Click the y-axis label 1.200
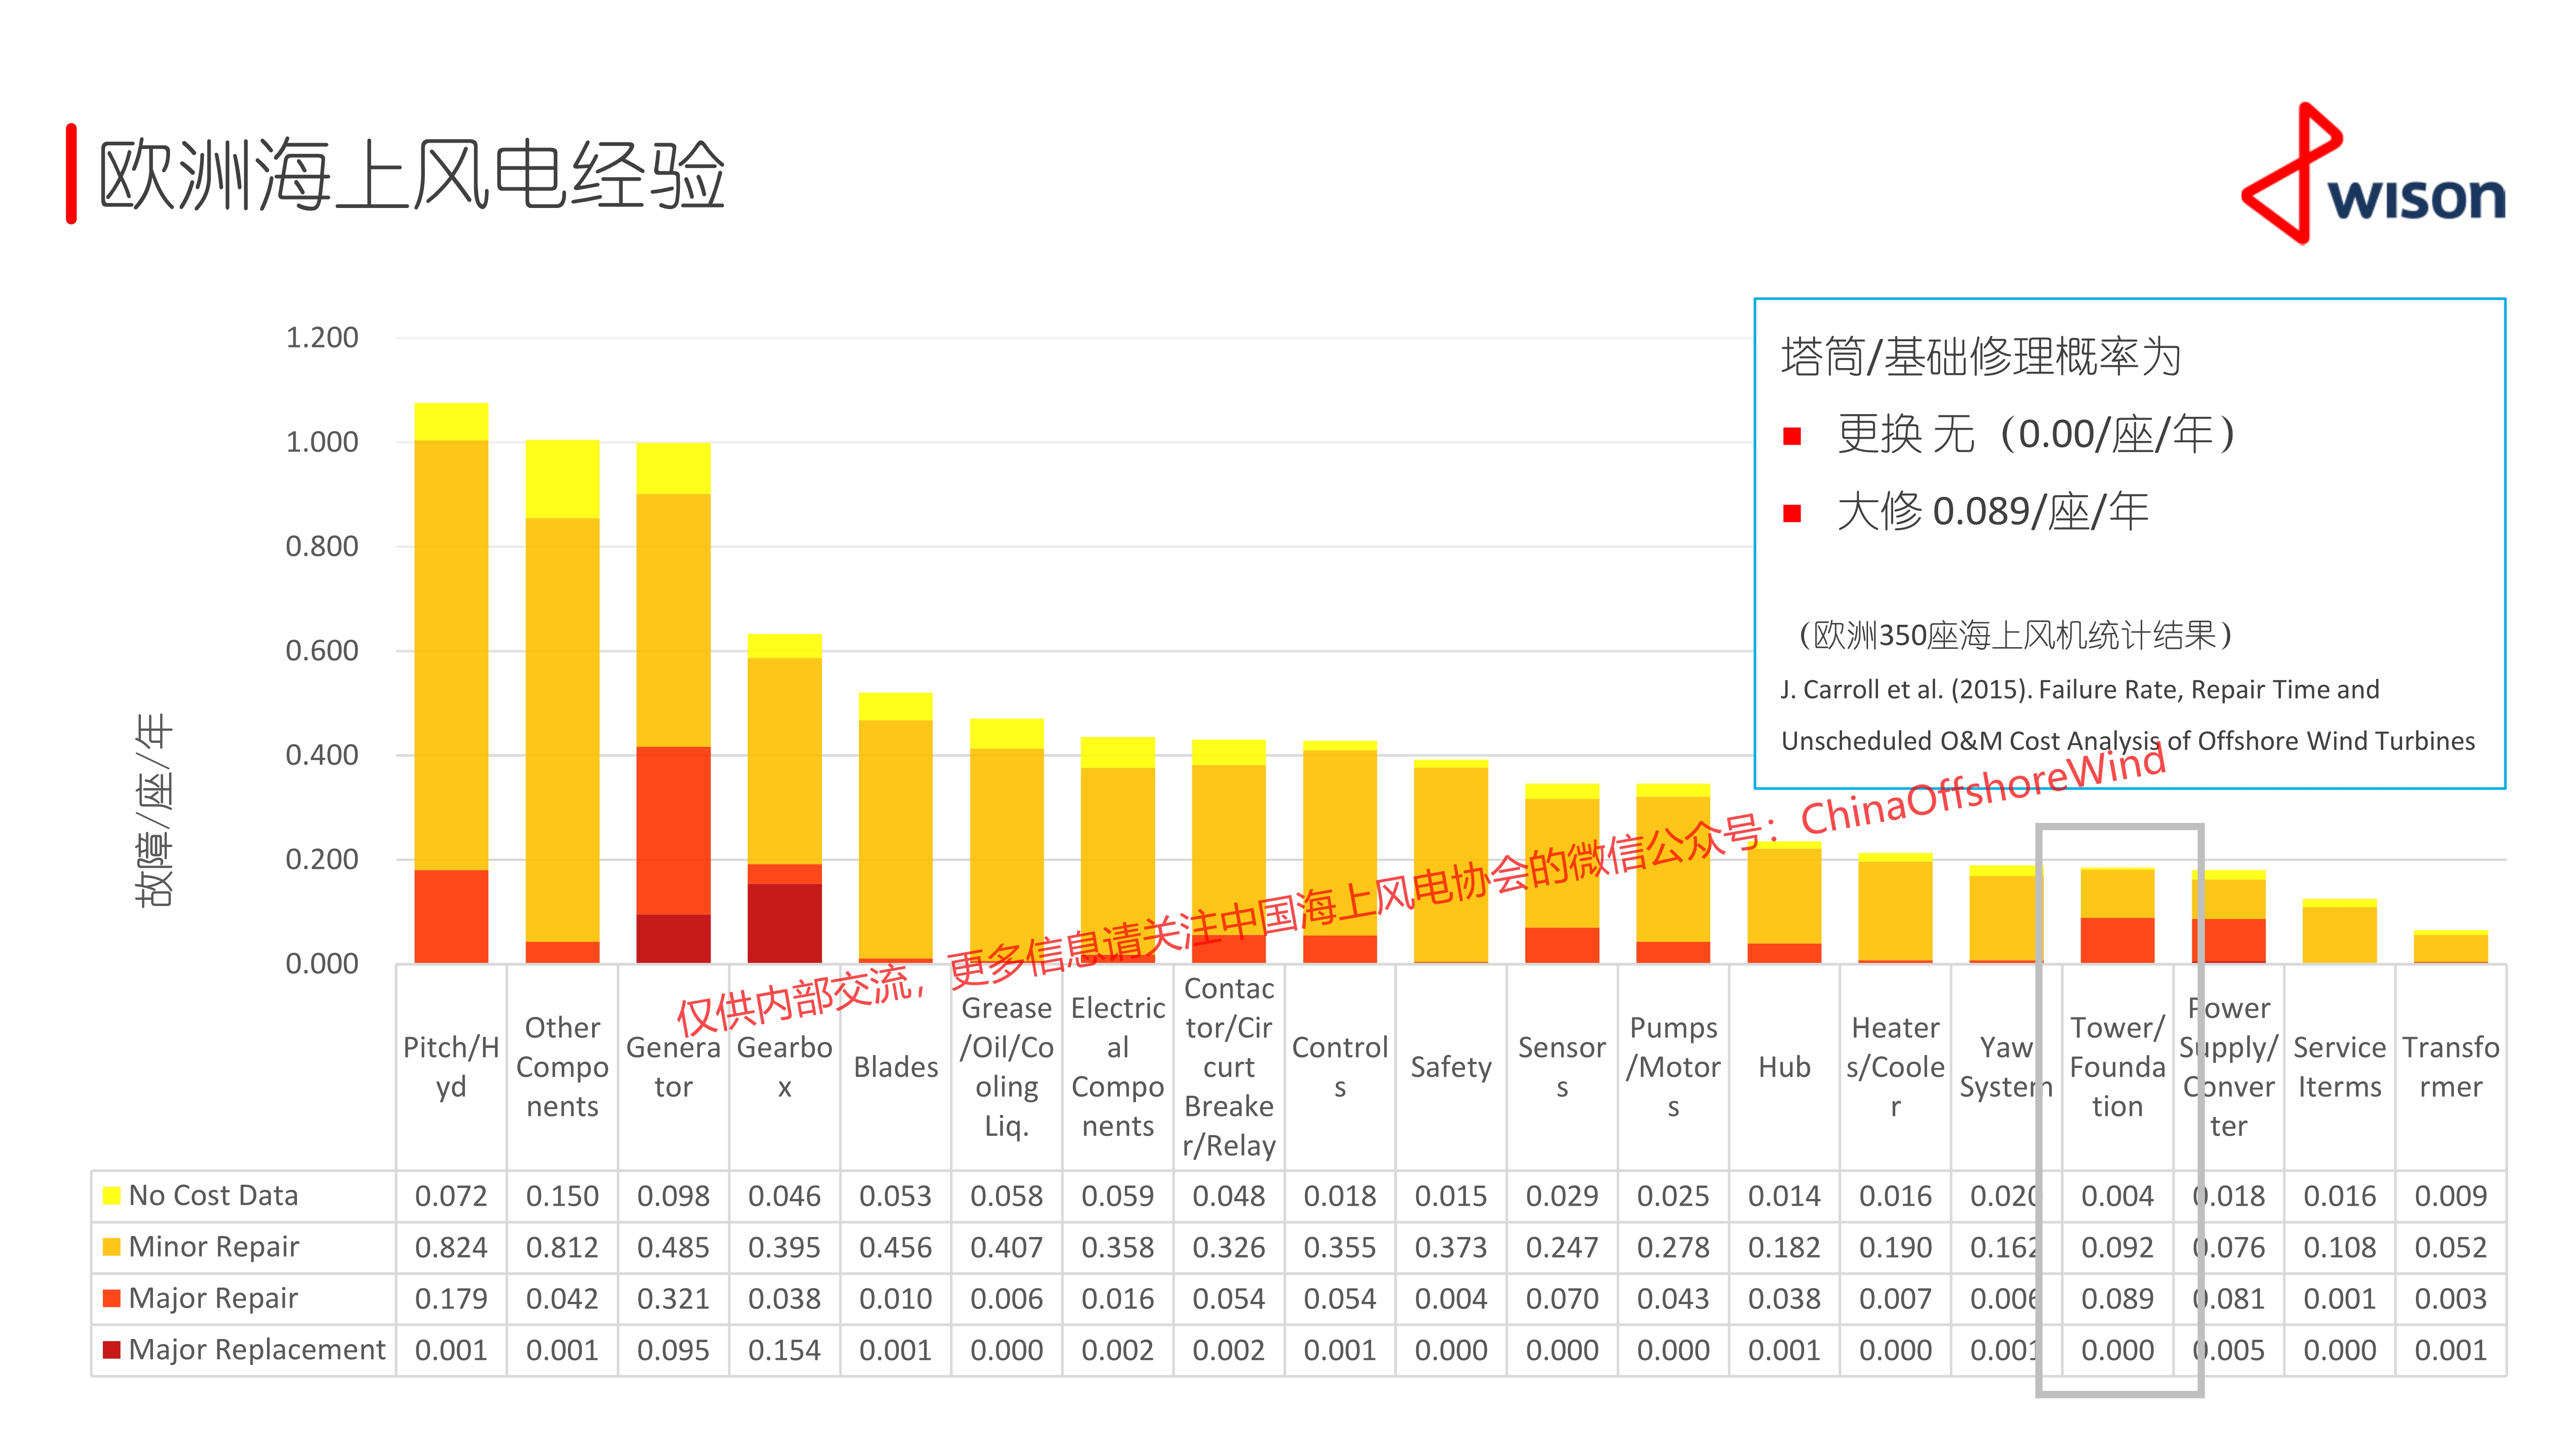The width and height of the screenshot is (2576, 1449). [x=321, y=338]
